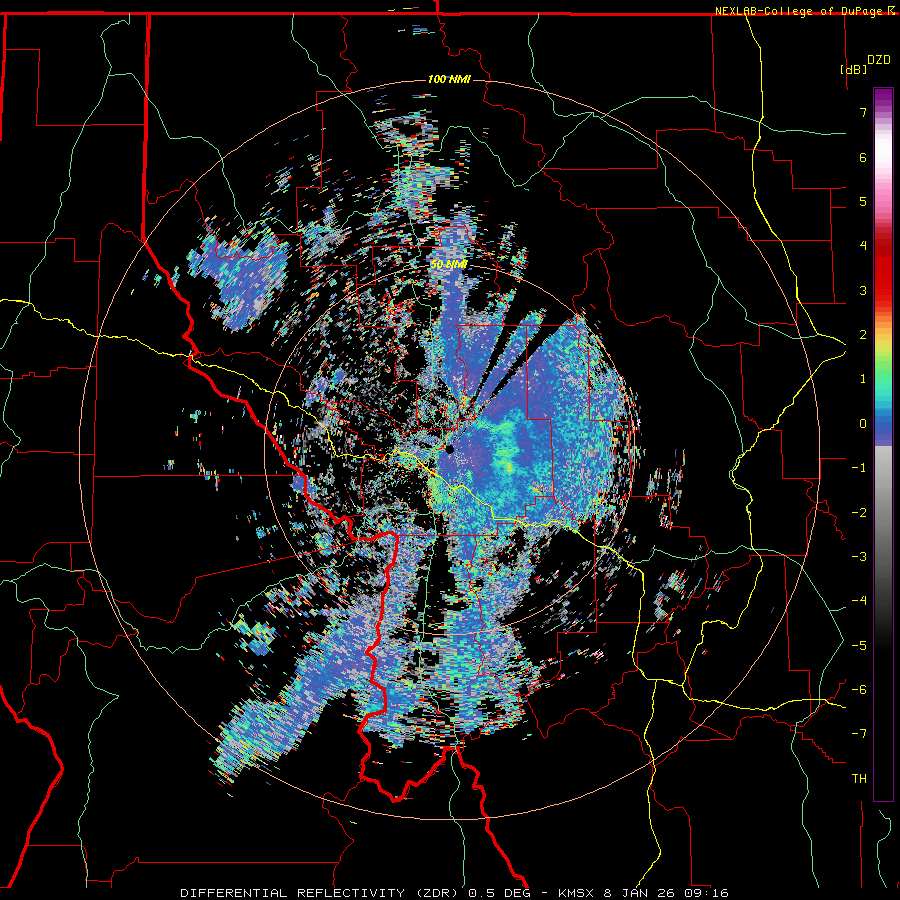The height and width of the screenshot is (900, 900).
Task: Click the 2 value on the color scale
Action: click(x=863, y=335)
